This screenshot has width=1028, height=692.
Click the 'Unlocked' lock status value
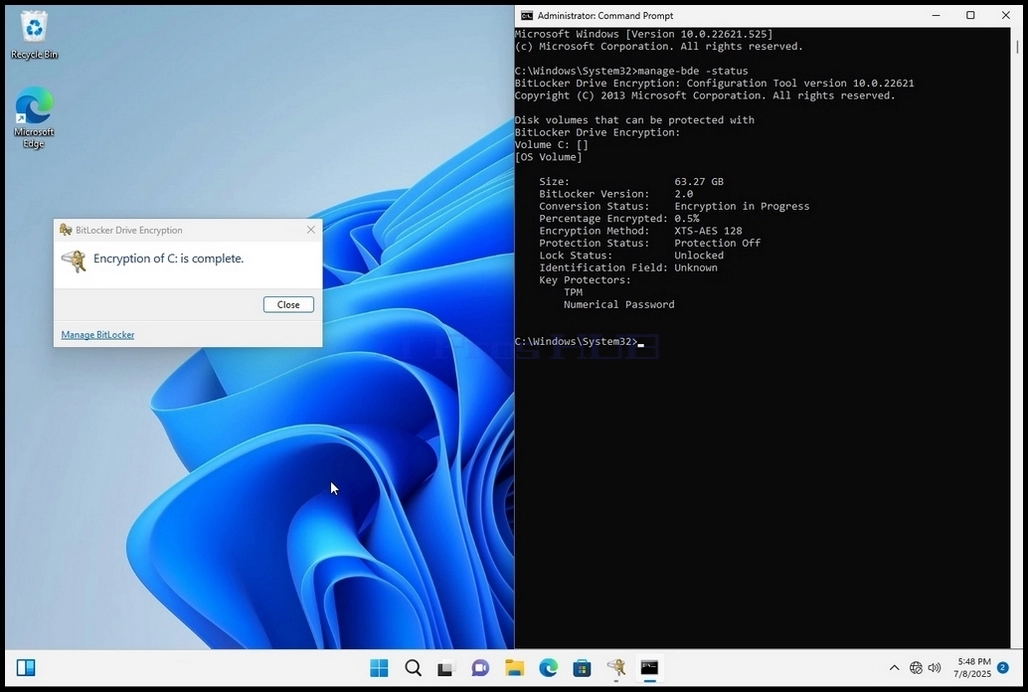699,256
